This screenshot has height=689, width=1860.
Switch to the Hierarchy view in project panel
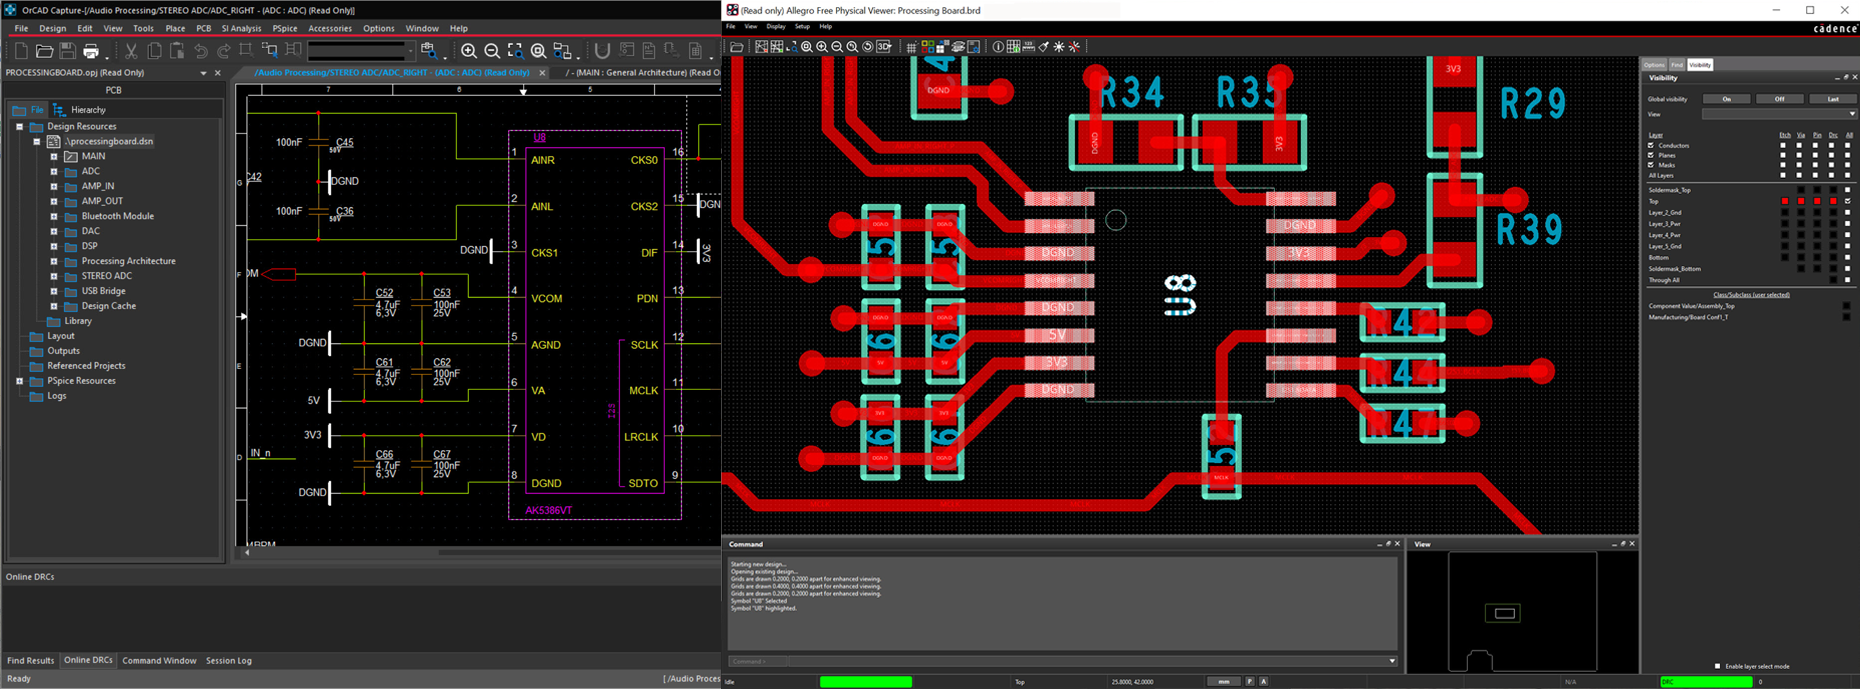tap(79, 110)
